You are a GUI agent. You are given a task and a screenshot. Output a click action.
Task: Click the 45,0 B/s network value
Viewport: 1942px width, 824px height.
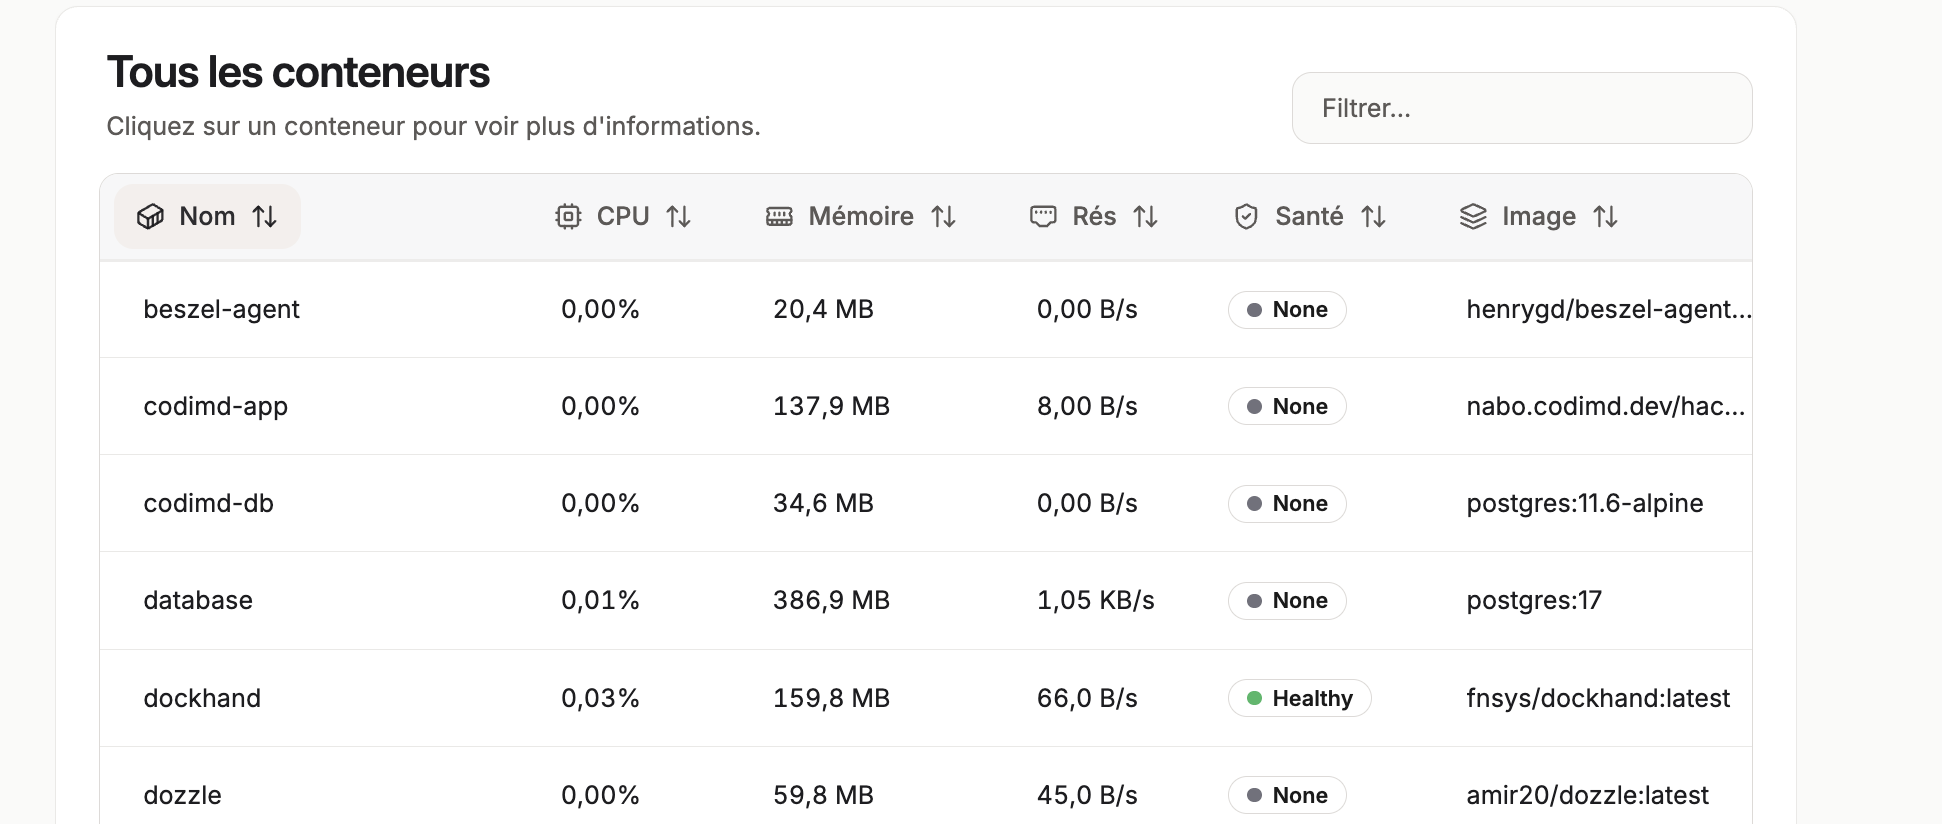tap(1087, 795)
